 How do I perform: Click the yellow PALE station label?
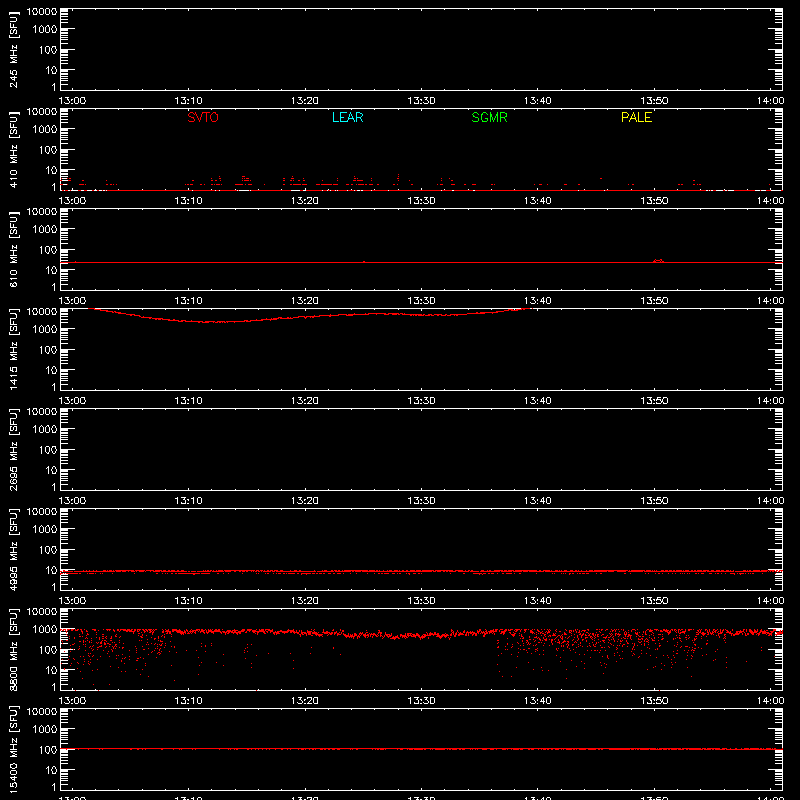click(x=636, y=117)
